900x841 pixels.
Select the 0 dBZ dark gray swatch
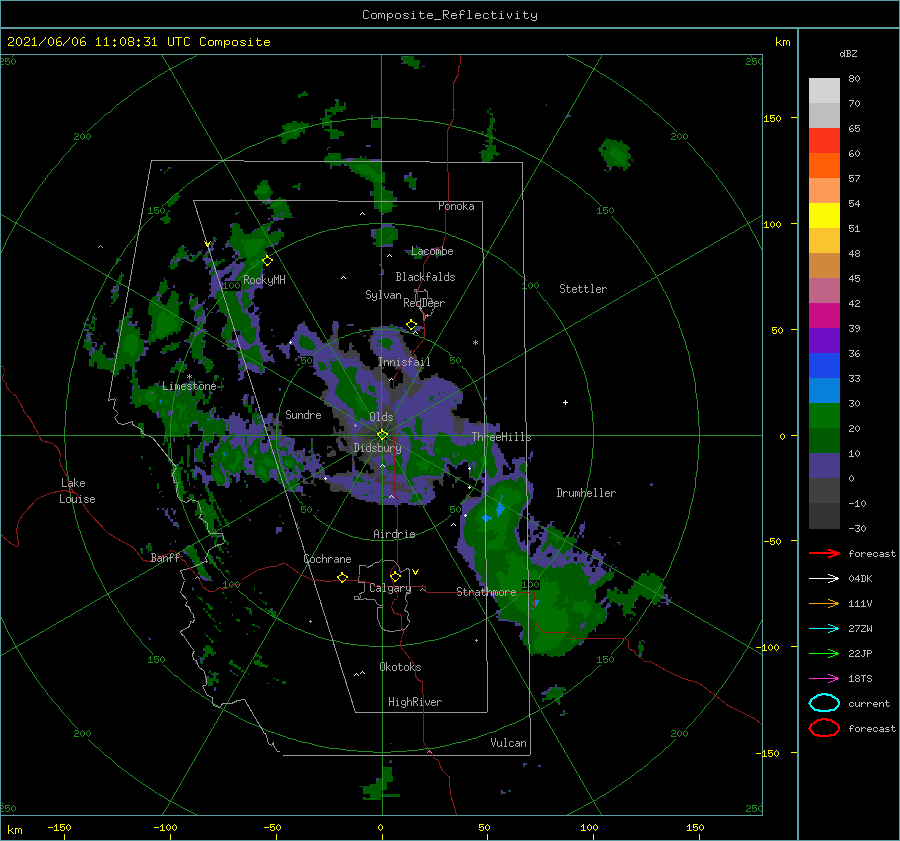click(x=824, y=490)
